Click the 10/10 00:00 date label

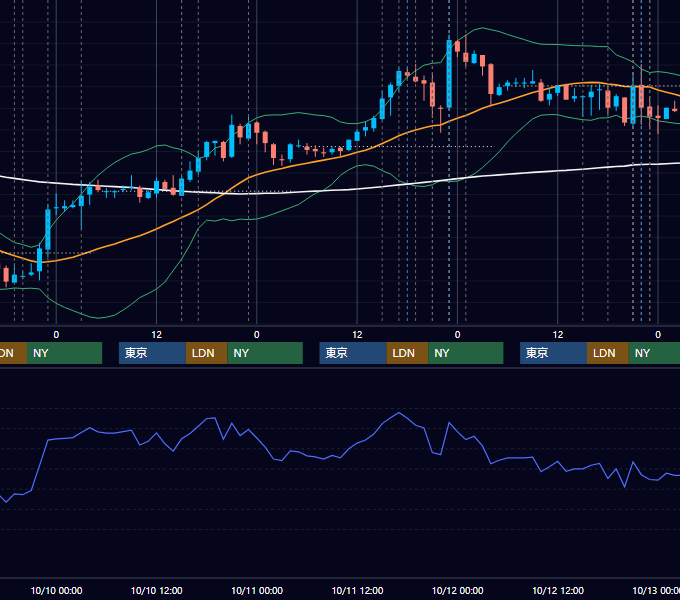pyautogui.click(x=56, y=590)
